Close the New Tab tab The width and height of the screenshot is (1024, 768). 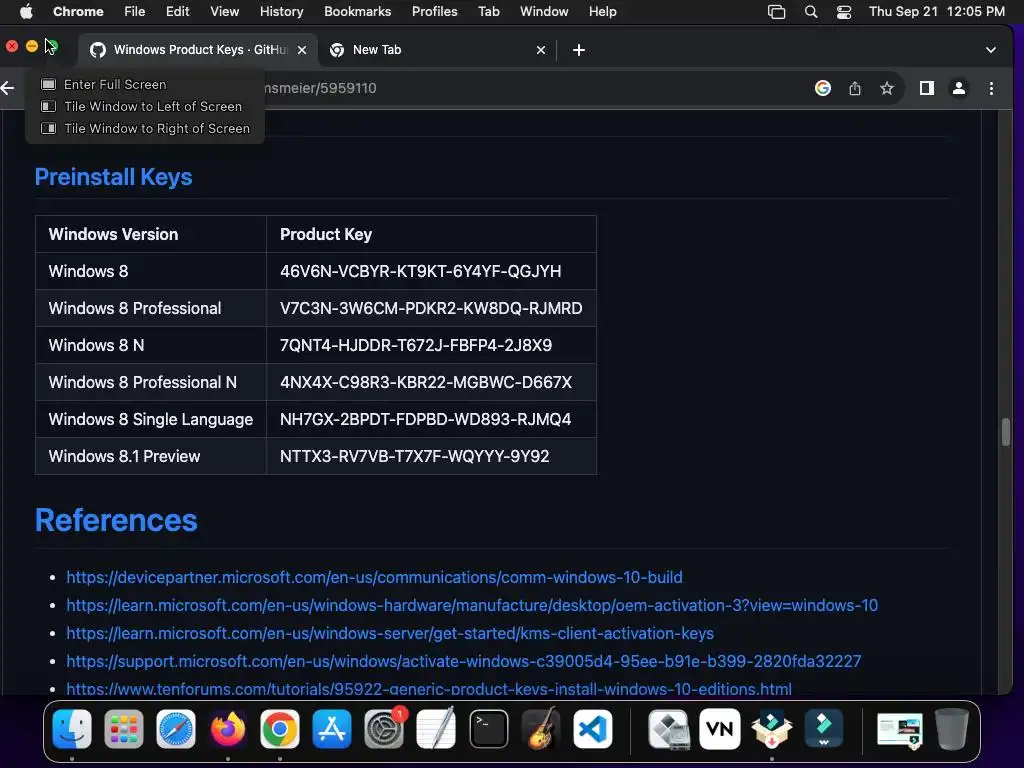[541, 50]
